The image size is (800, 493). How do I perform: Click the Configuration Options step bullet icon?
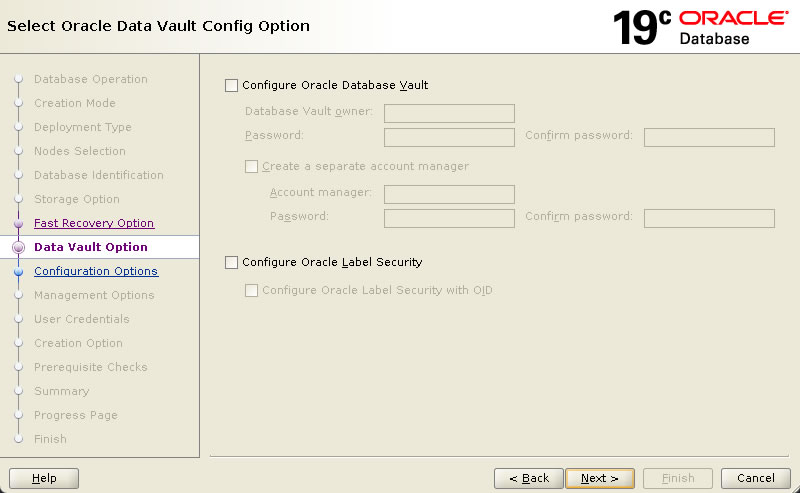pos(19,272)
